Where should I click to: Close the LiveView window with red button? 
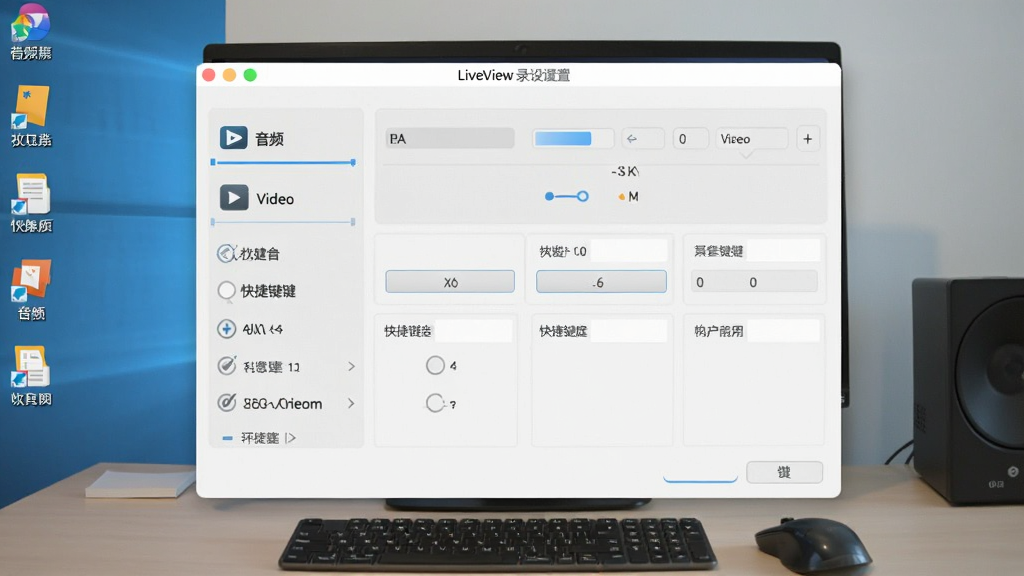[209, 75]
